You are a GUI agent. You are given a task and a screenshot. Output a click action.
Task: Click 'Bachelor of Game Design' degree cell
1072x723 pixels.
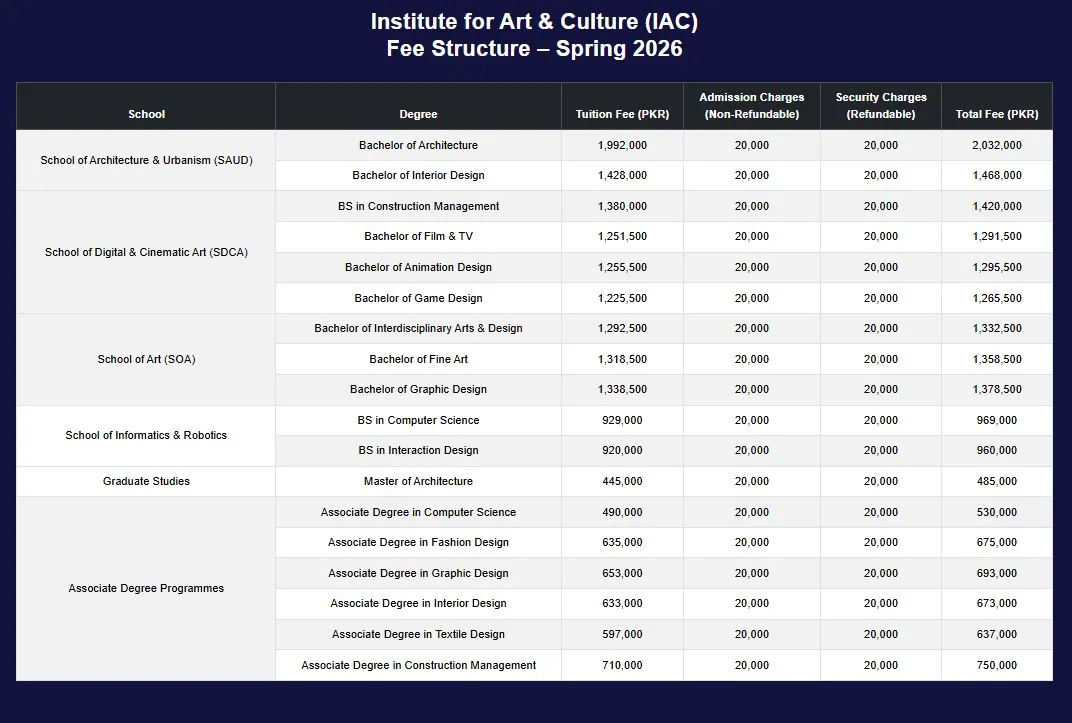click(x=418, y=298)
